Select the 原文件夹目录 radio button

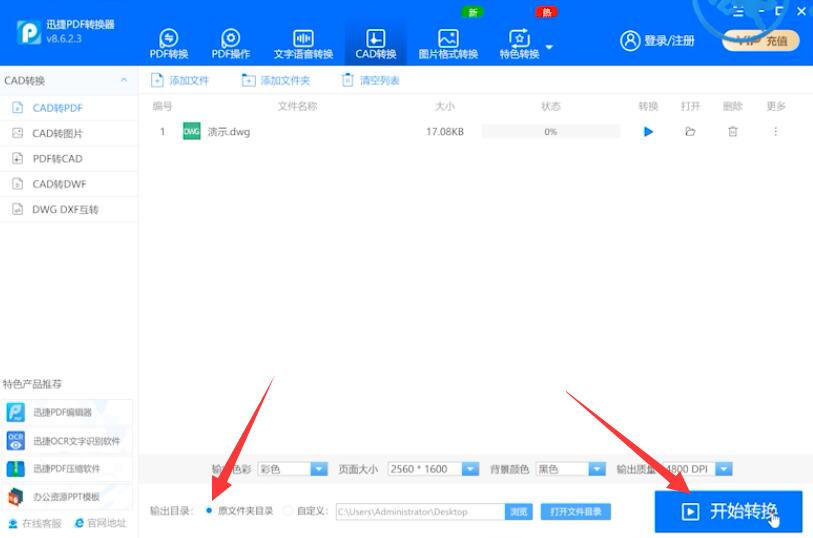click(209, 511)
